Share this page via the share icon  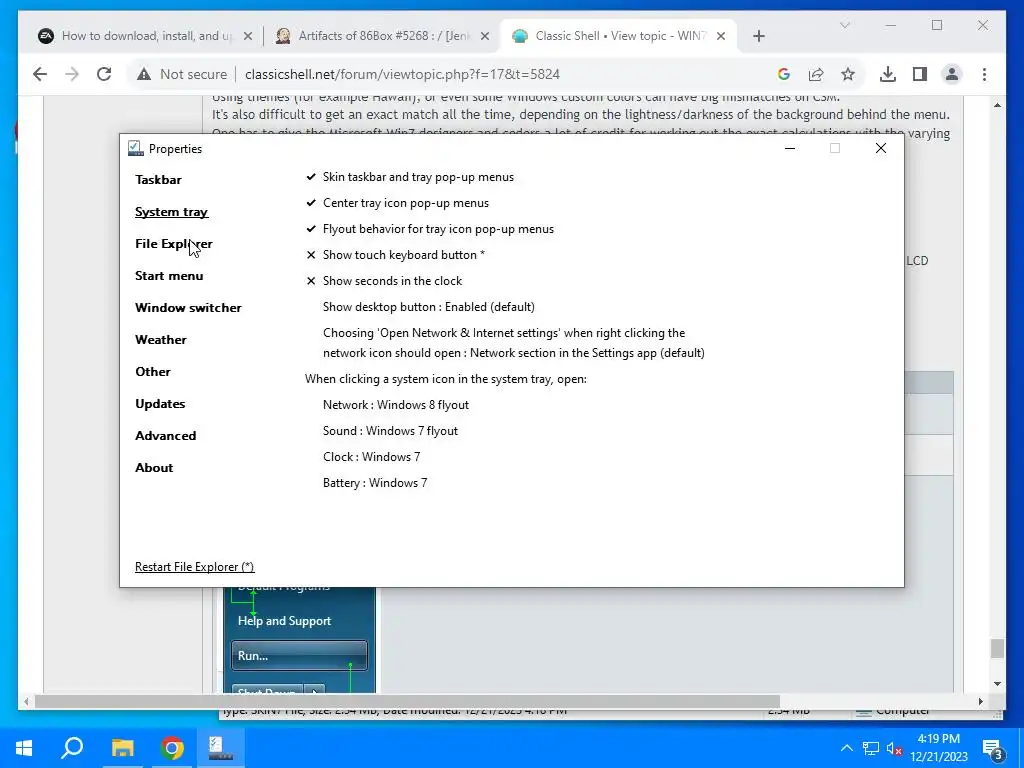click(816, 74)
